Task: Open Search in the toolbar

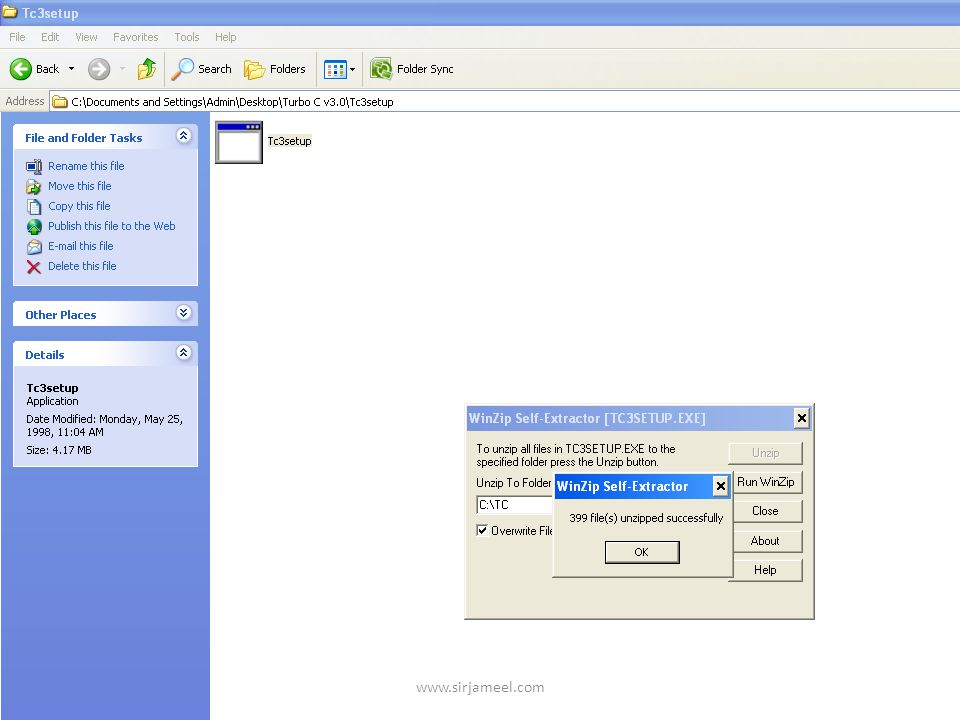Action: (201, 69)
